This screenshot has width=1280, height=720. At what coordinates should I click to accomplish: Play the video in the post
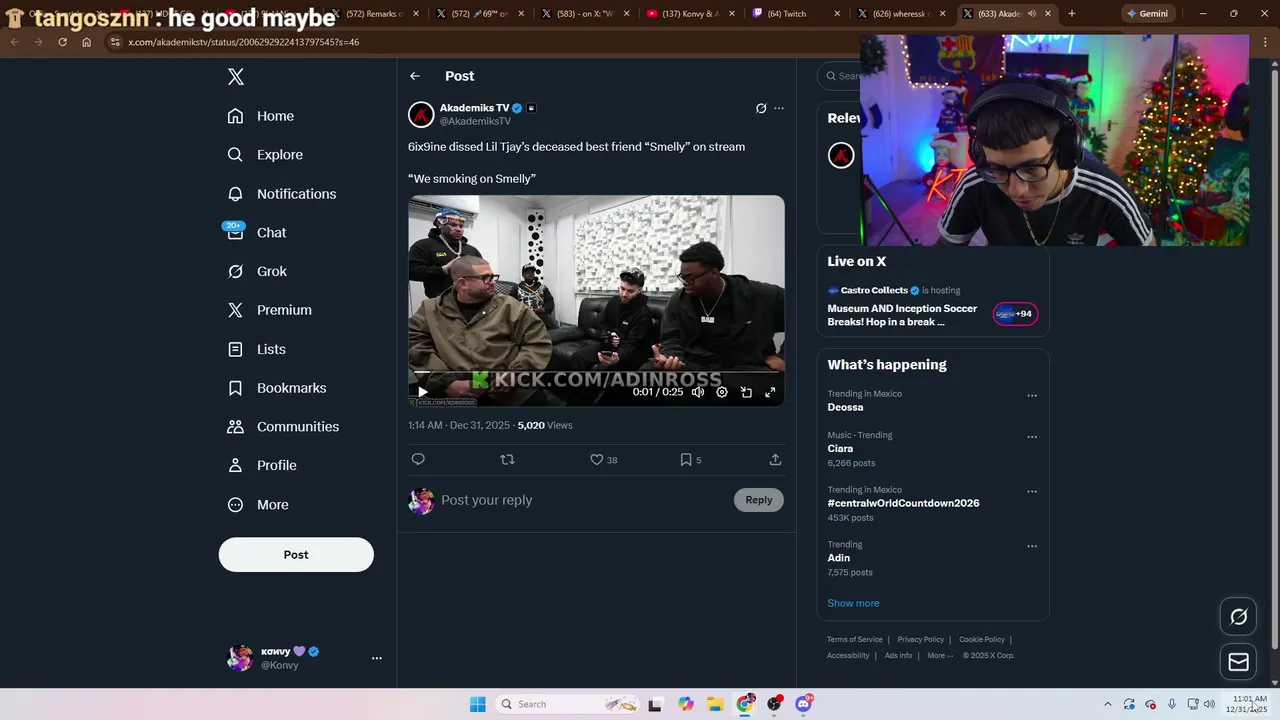click(422, 392)
